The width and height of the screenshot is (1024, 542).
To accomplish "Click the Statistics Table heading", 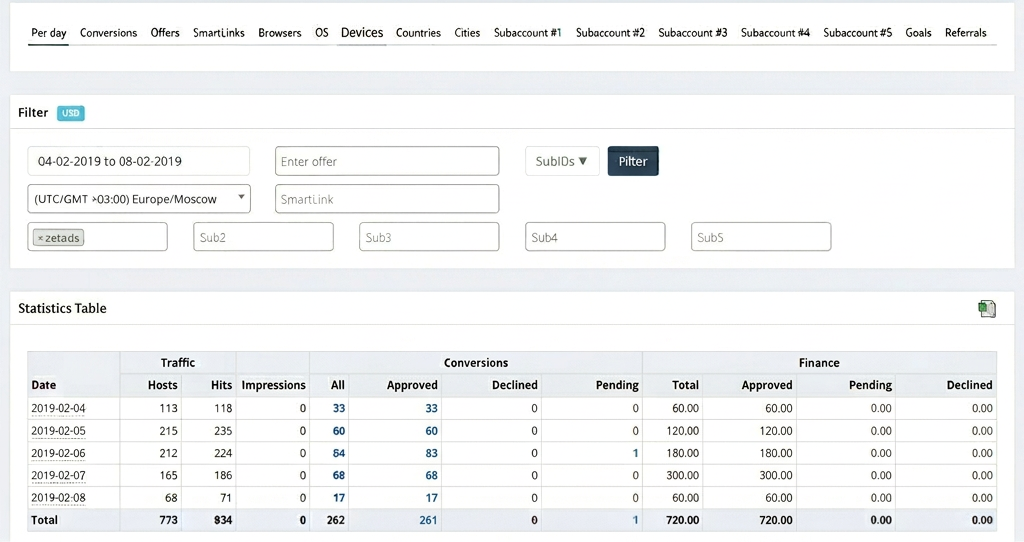I will coord(62,308).
